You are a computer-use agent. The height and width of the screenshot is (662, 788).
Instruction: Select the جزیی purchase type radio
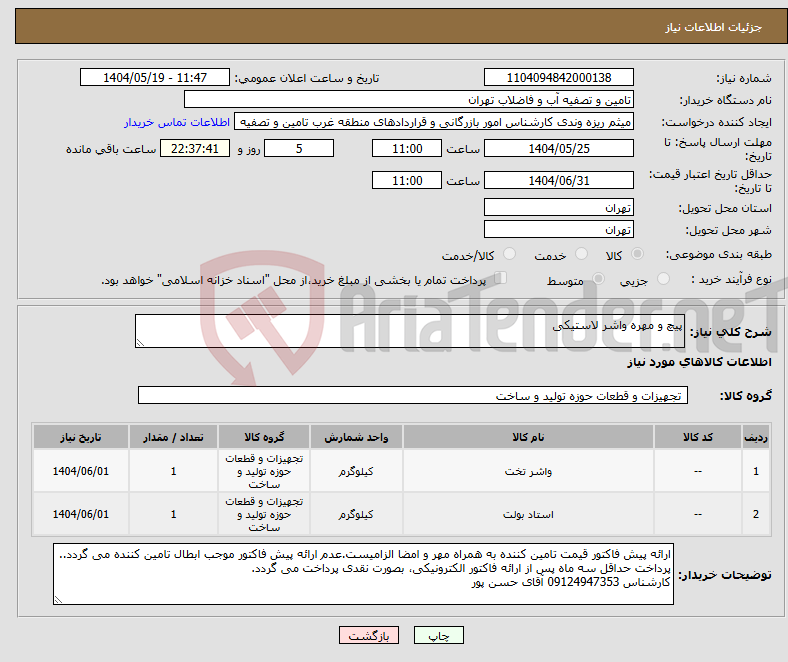[x=663, y=278]
